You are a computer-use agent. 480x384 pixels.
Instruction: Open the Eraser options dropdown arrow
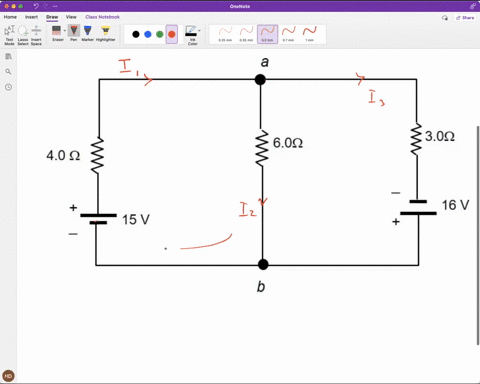coord(65,31)
